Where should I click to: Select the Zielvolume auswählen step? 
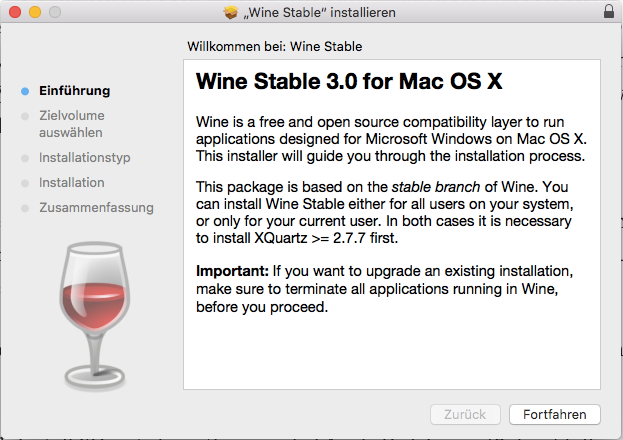(72, 124)
